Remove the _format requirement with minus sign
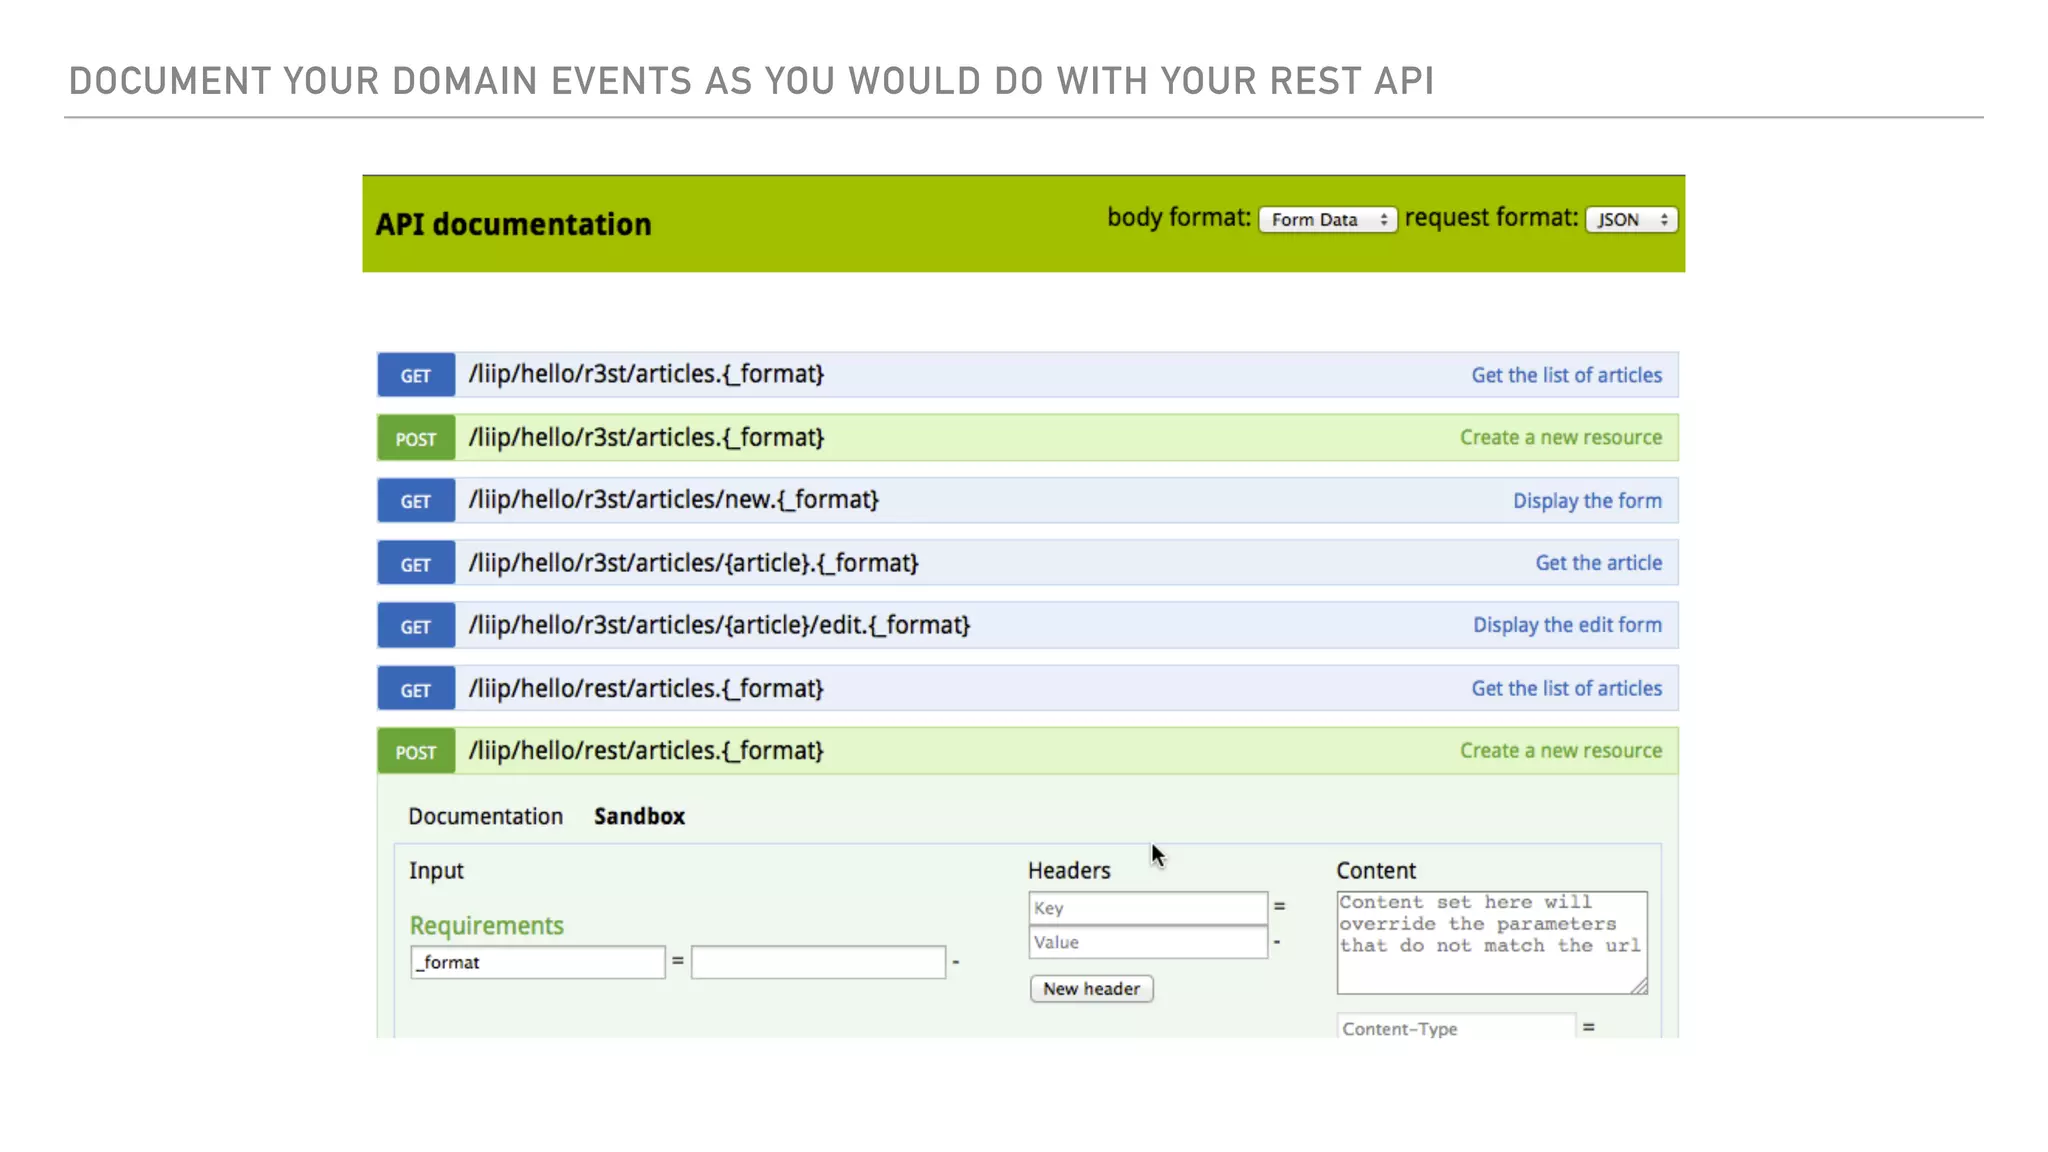This screenshot has height=1152, width=2048. [956, 962]
